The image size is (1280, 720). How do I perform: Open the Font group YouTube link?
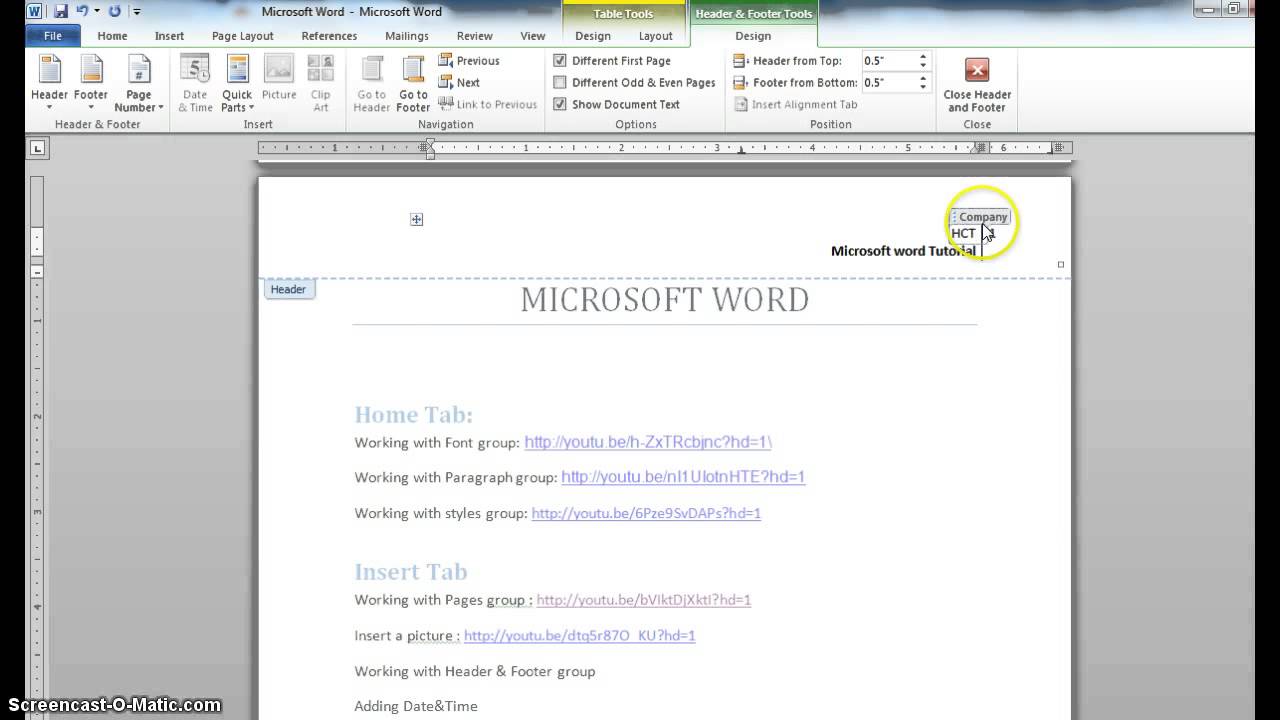point(648,442)
